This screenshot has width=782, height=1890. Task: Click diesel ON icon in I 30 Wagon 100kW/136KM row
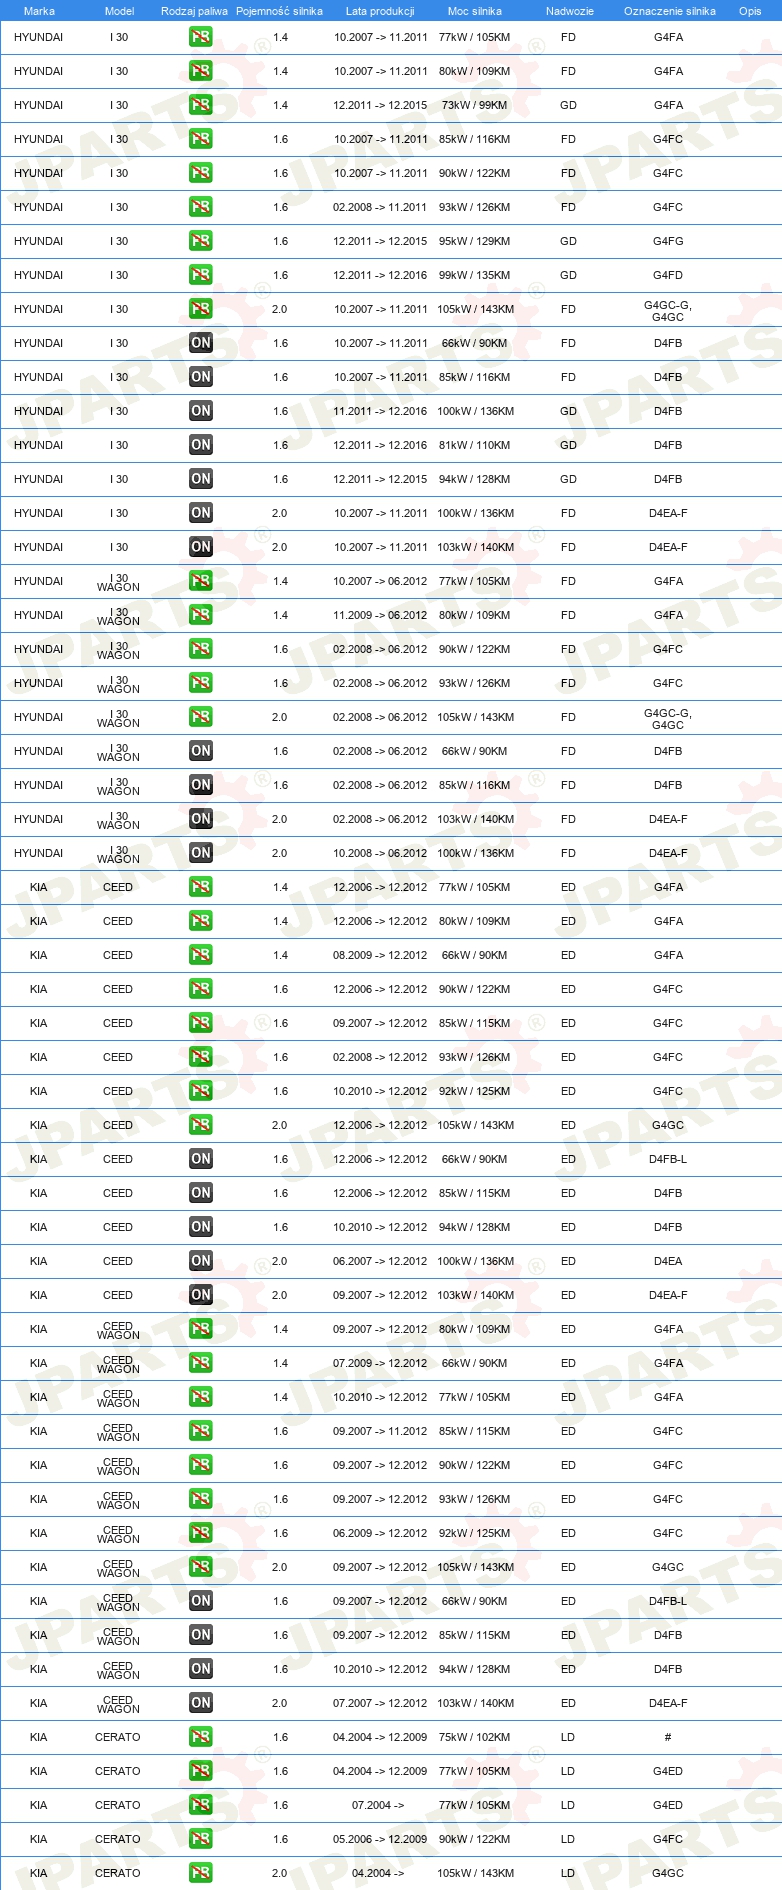point(200,853)
